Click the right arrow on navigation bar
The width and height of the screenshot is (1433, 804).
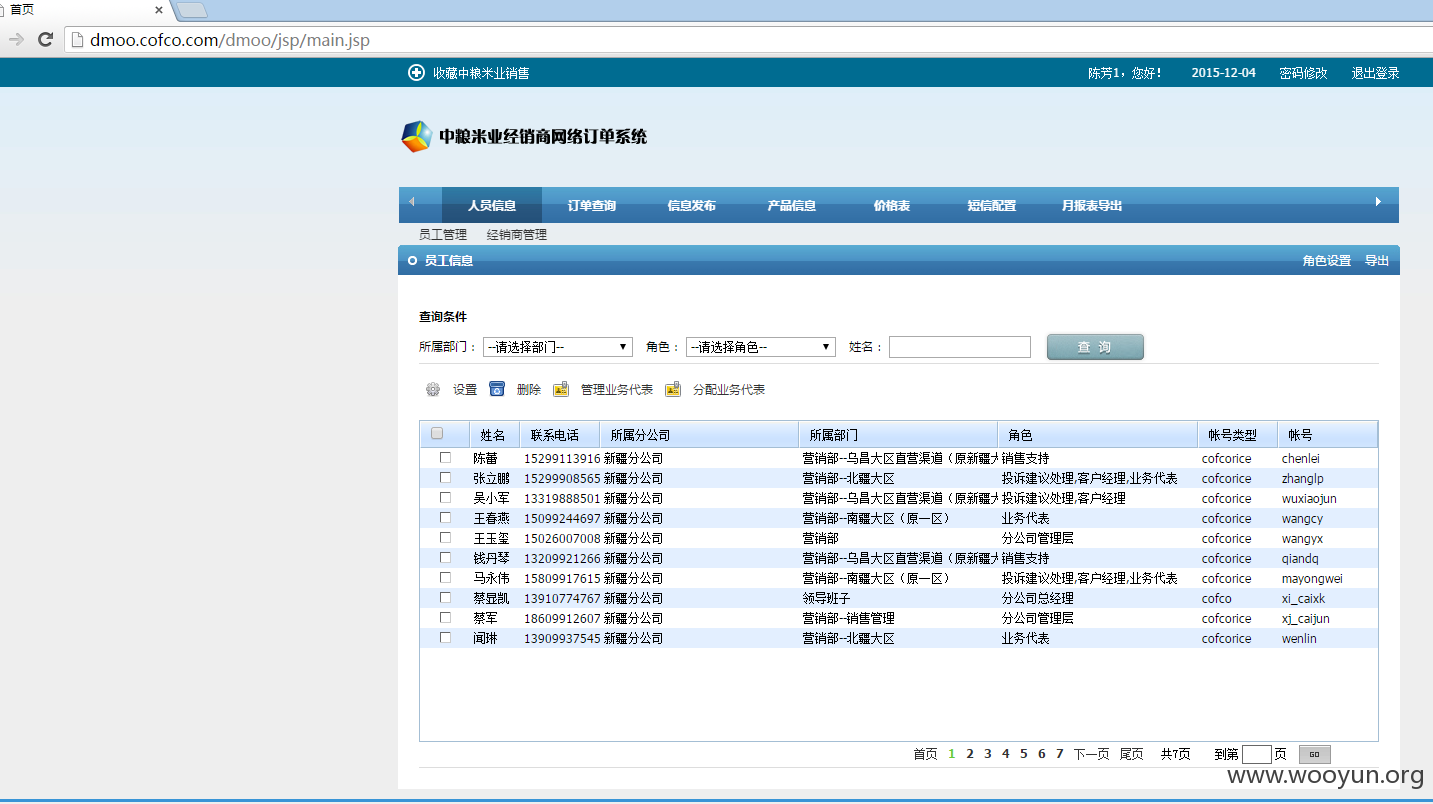pyautogui.click(x=1378, y=202)
